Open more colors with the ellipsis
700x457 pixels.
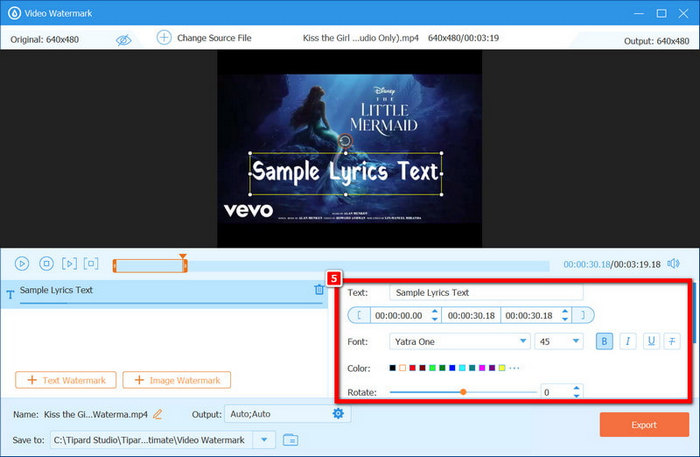coord(514,368)
